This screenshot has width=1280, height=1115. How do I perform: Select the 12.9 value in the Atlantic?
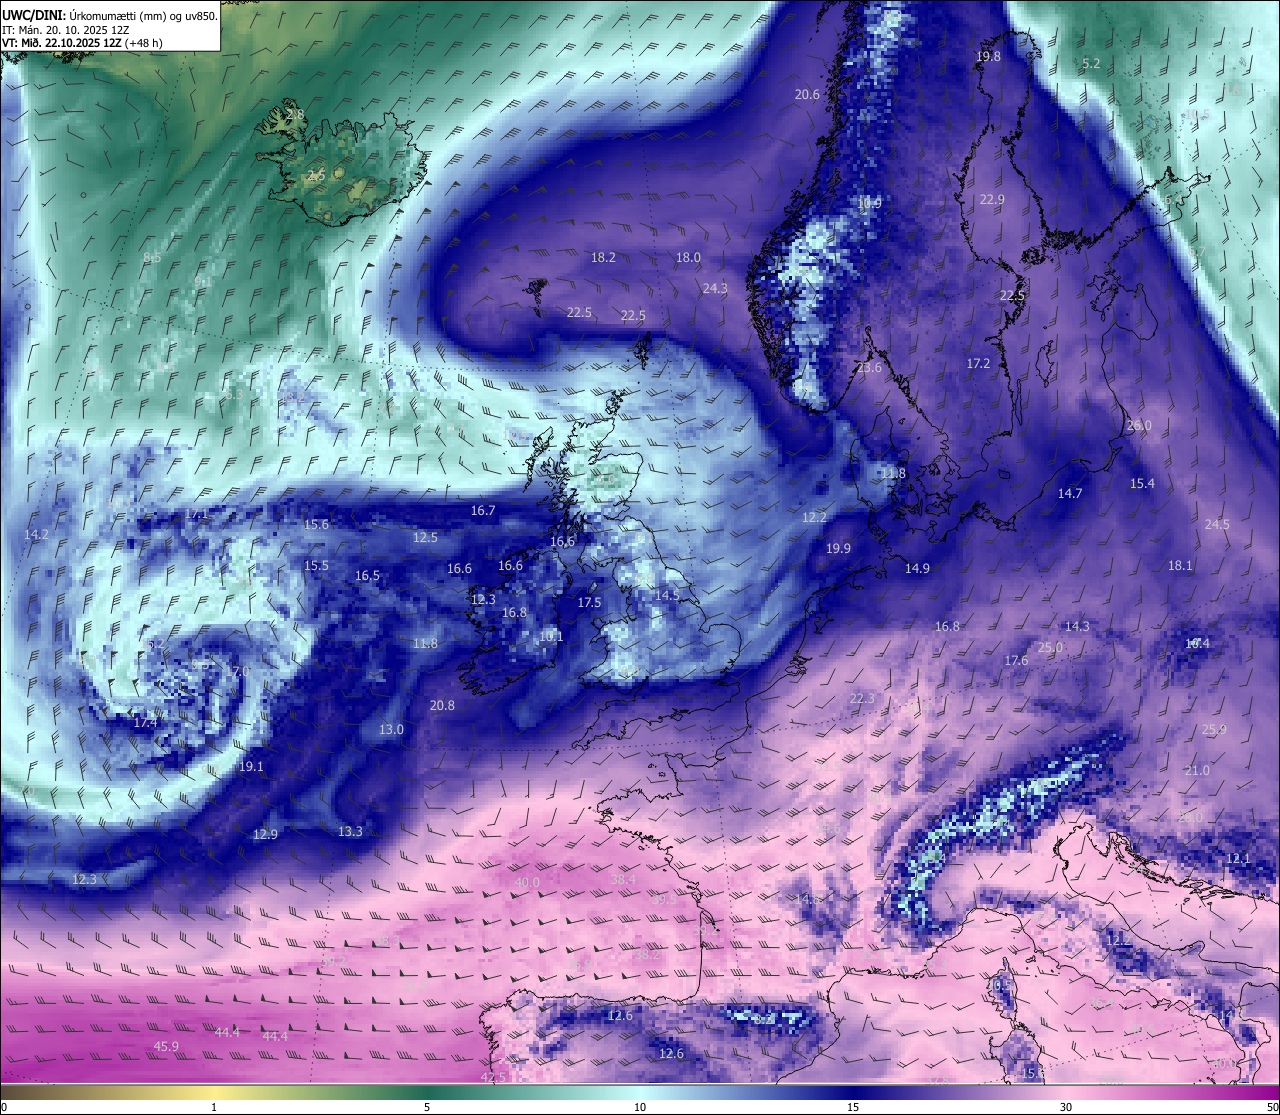pos(265,834)
